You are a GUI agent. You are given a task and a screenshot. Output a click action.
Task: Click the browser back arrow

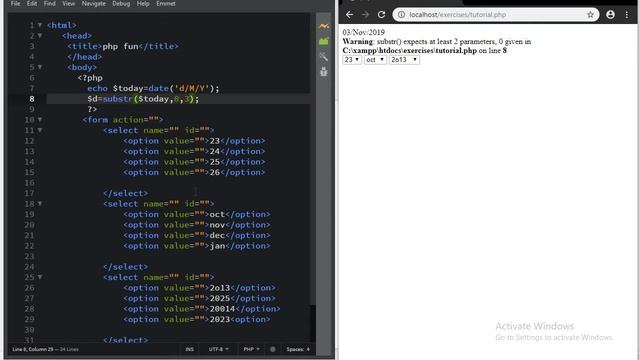349,15
